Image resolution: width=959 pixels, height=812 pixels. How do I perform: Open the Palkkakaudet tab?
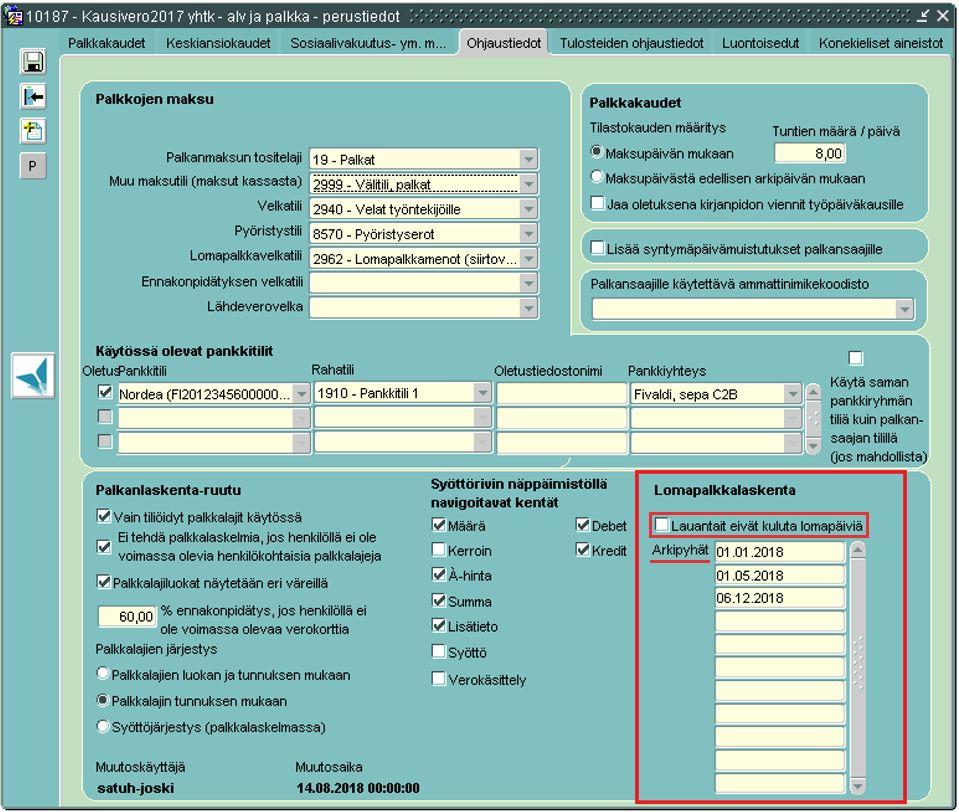tap(106, 43)
